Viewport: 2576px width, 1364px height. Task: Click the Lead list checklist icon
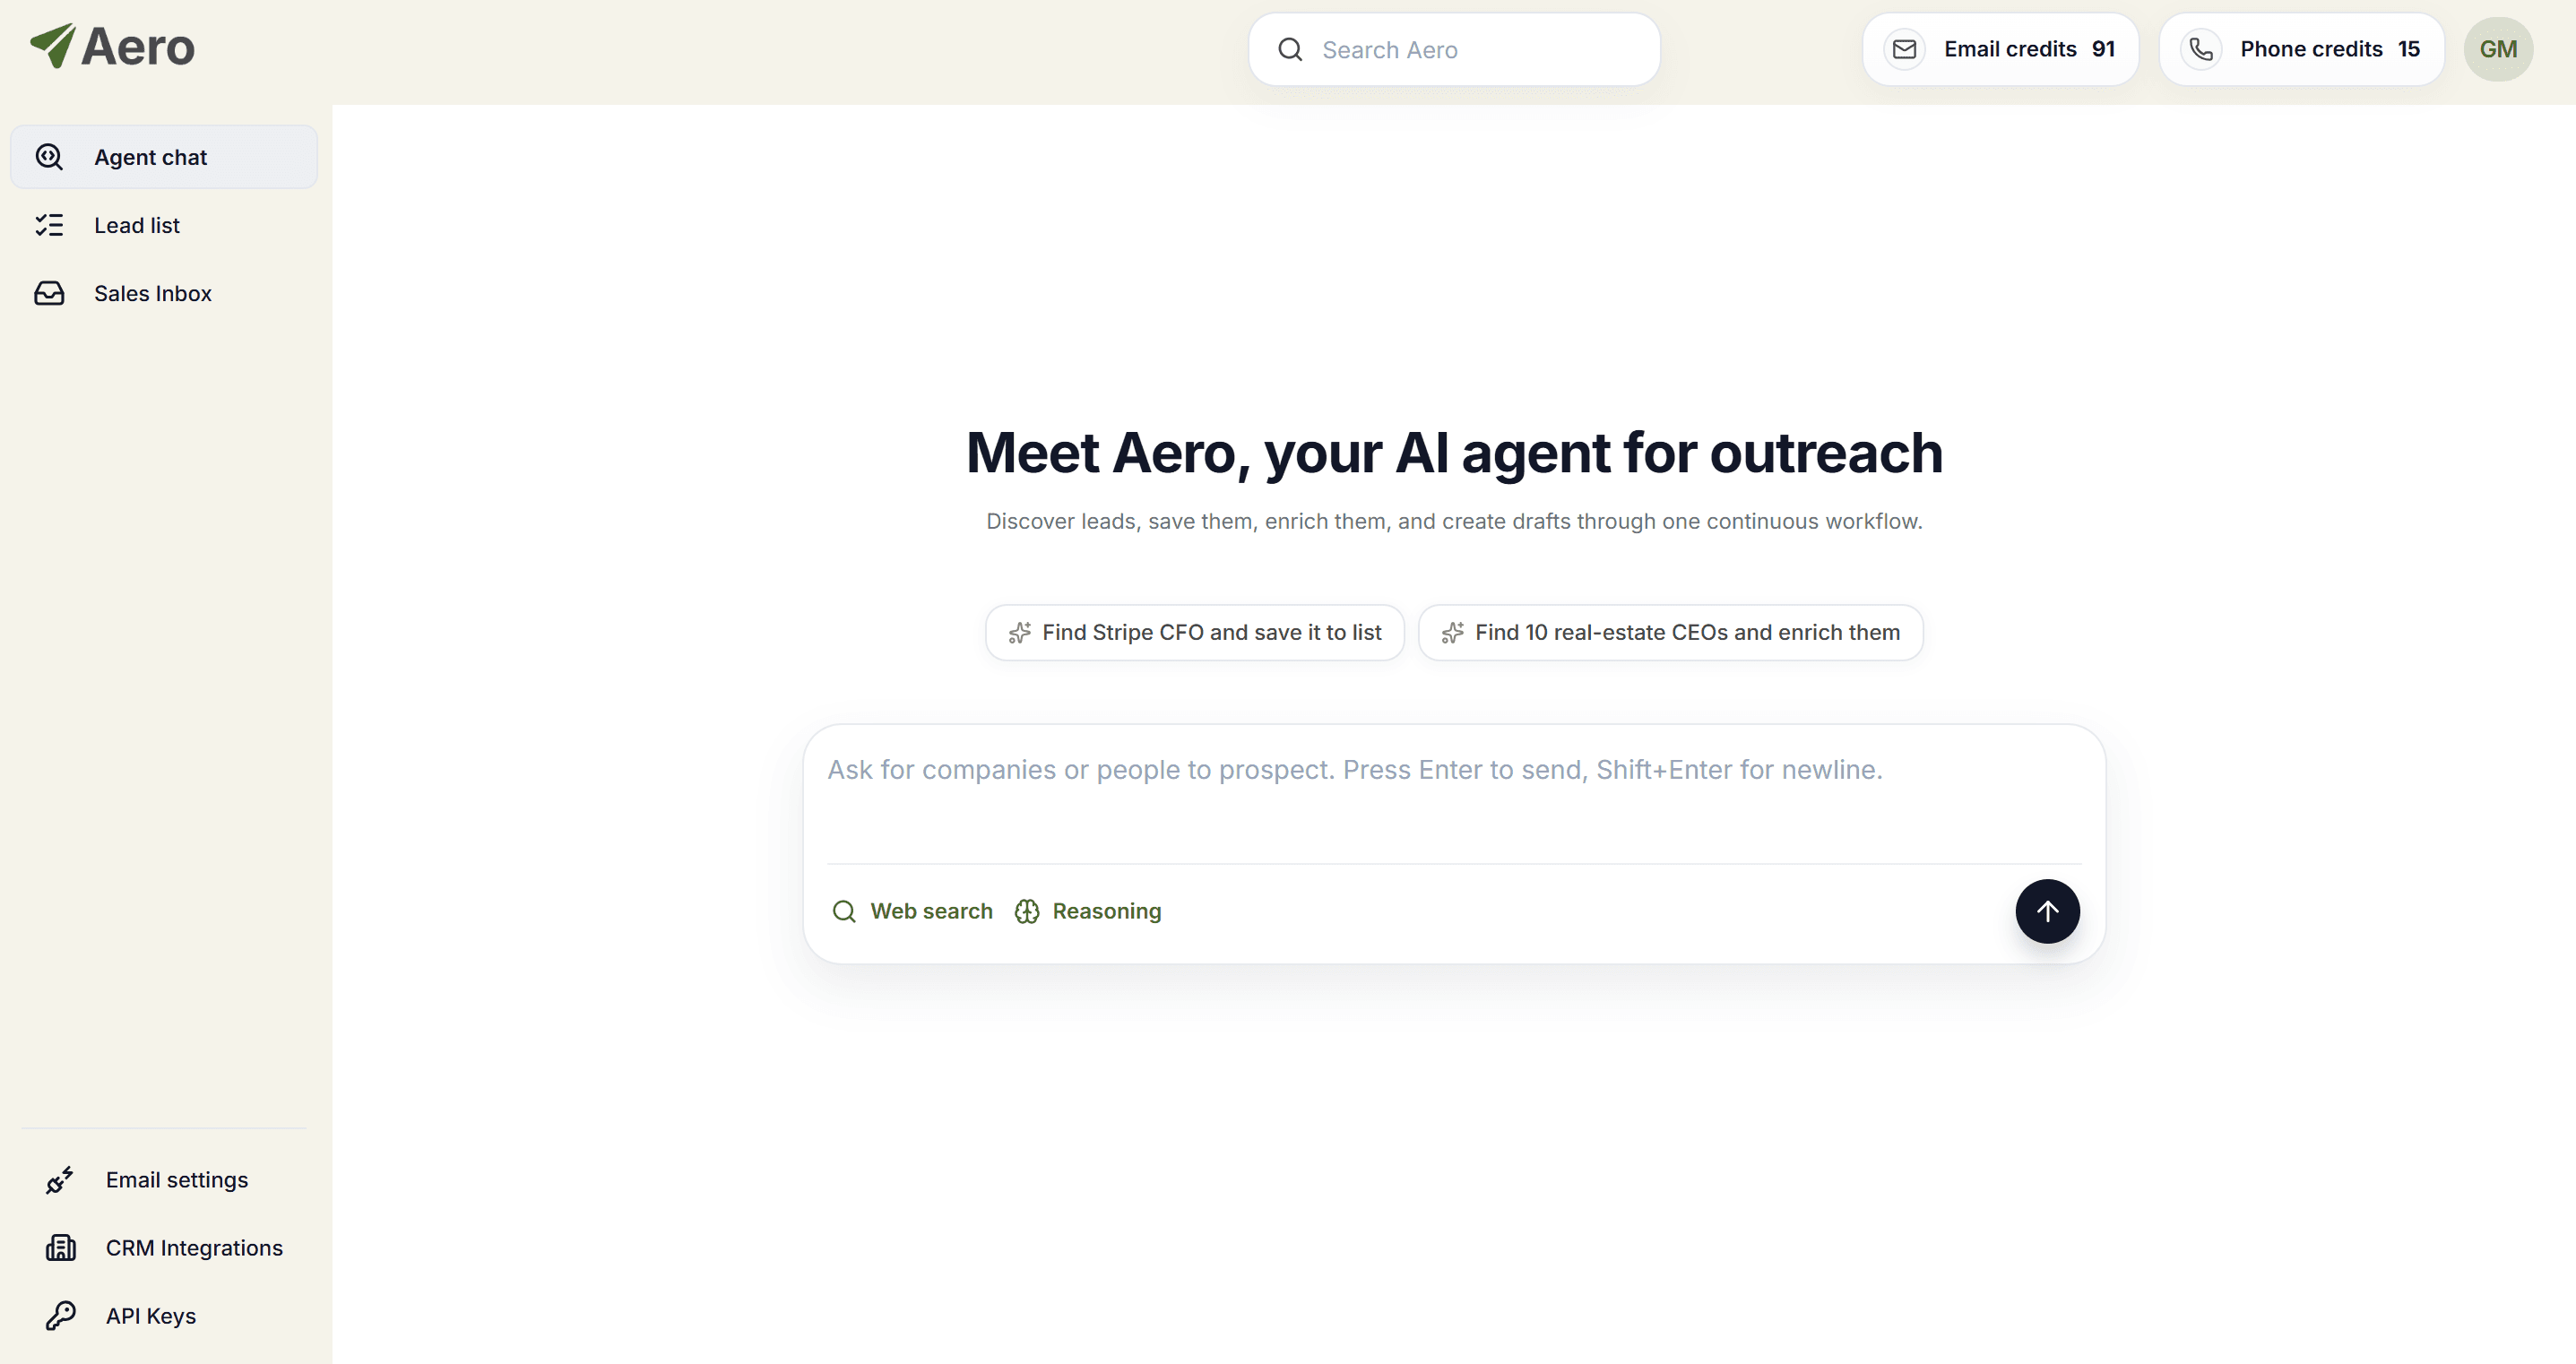point(49,225)
